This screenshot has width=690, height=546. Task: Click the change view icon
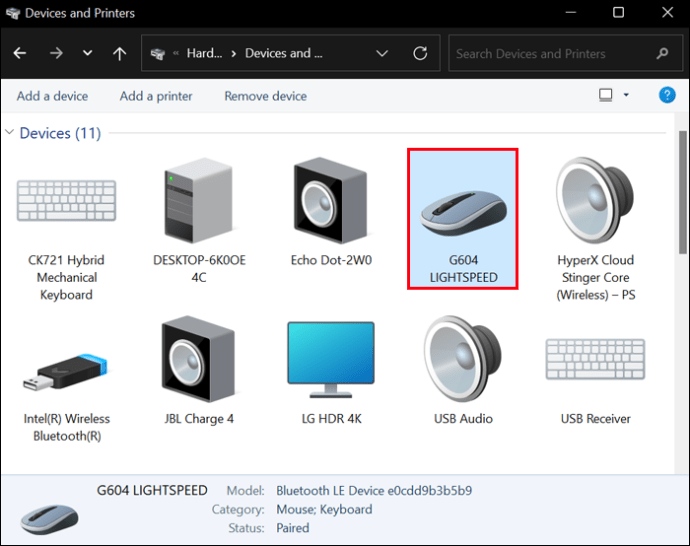606,95
